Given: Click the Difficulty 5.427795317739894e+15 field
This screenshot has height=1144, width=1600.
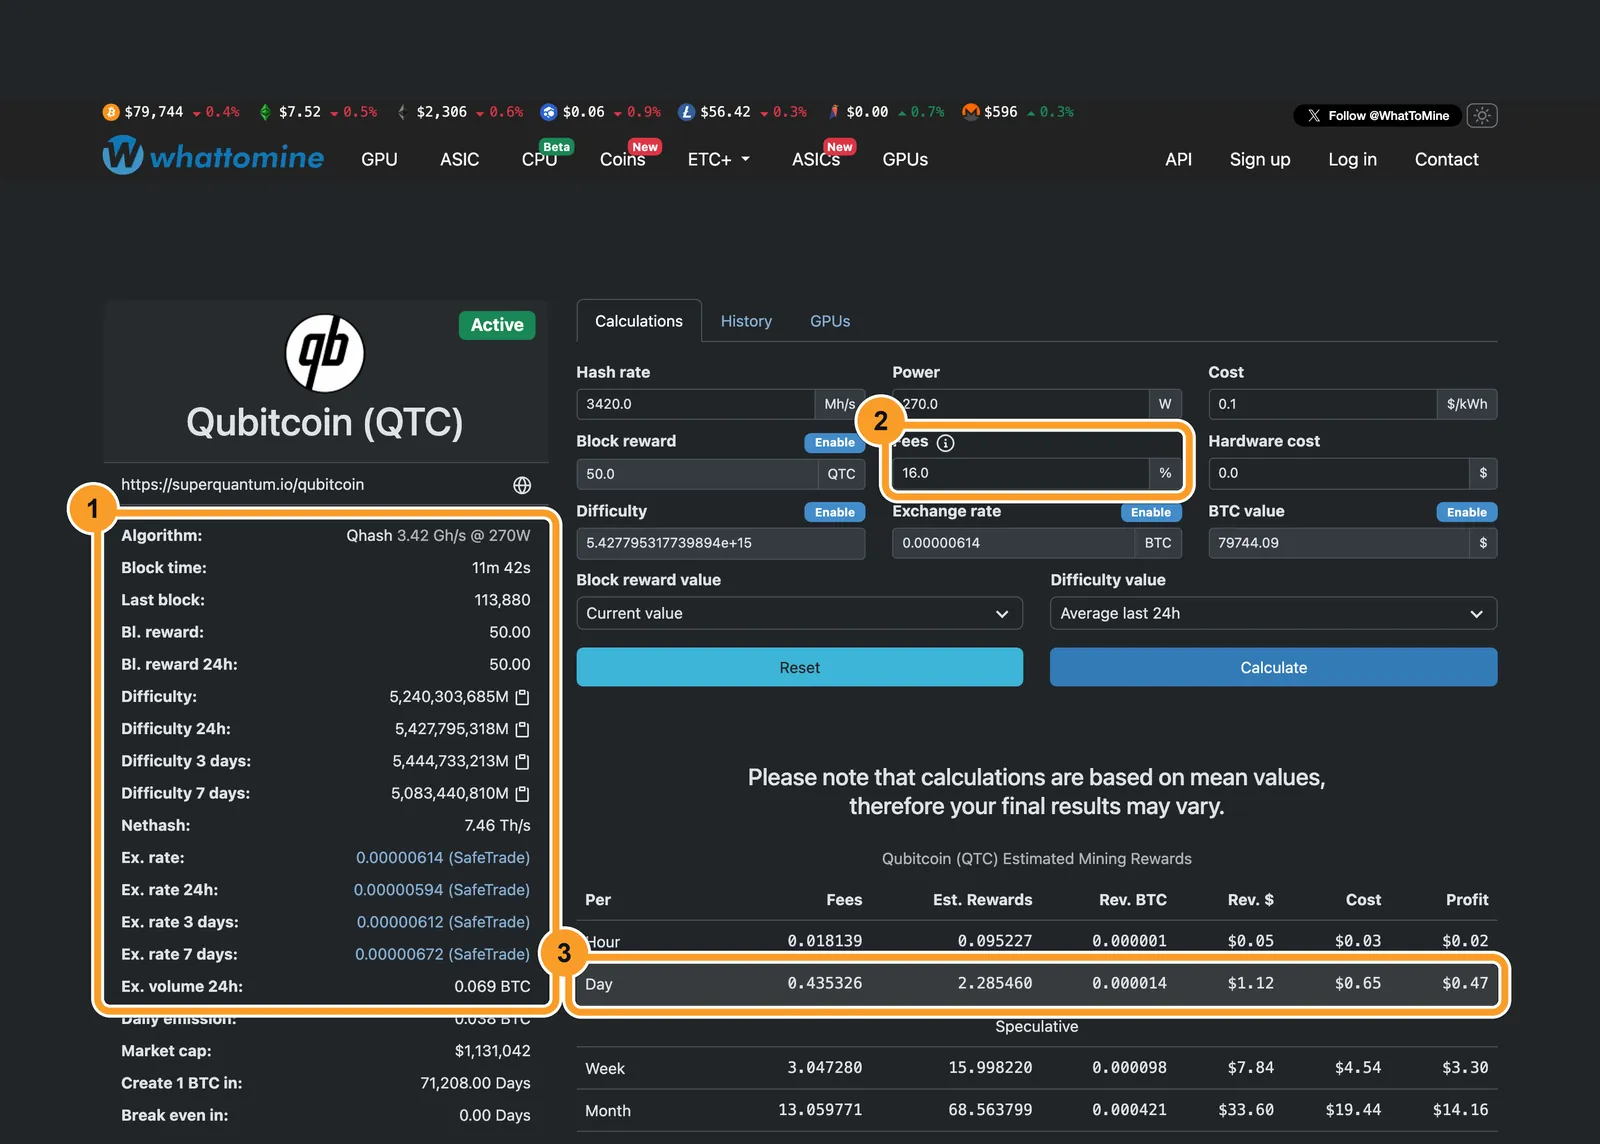Looking at the screenshot, I should pyautogui.click(x=720, y=543).
